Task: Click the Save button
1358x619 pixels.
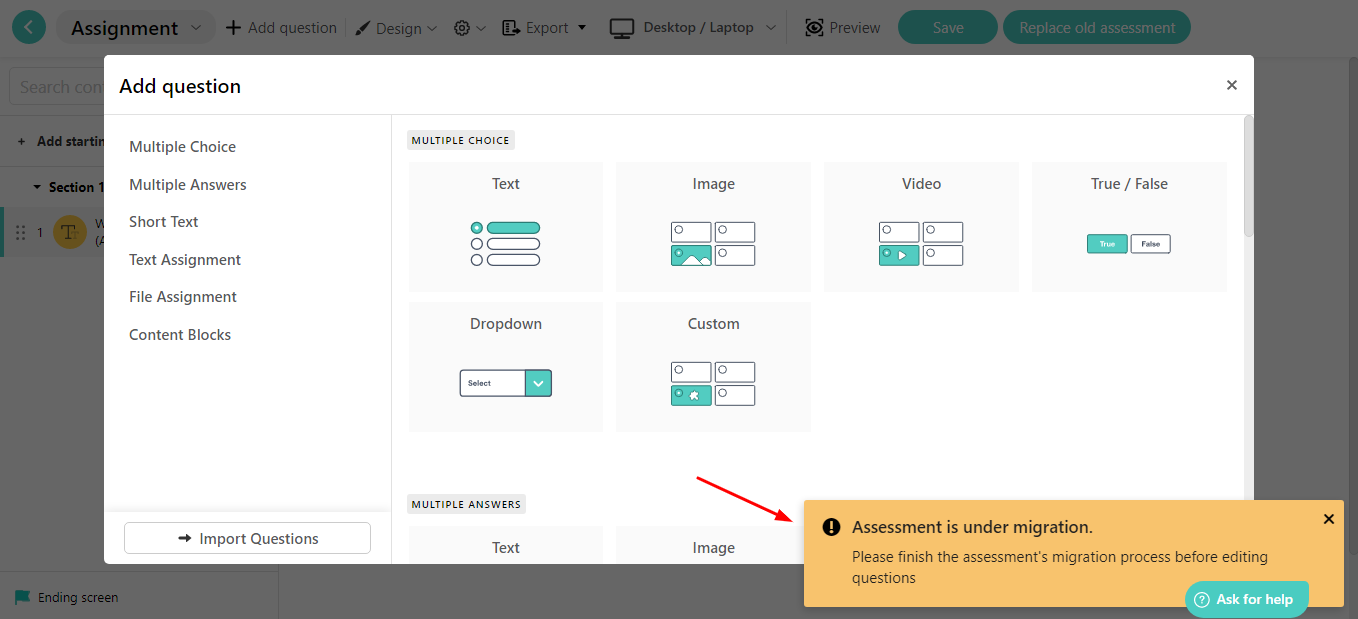Action: tap(948, 28)
